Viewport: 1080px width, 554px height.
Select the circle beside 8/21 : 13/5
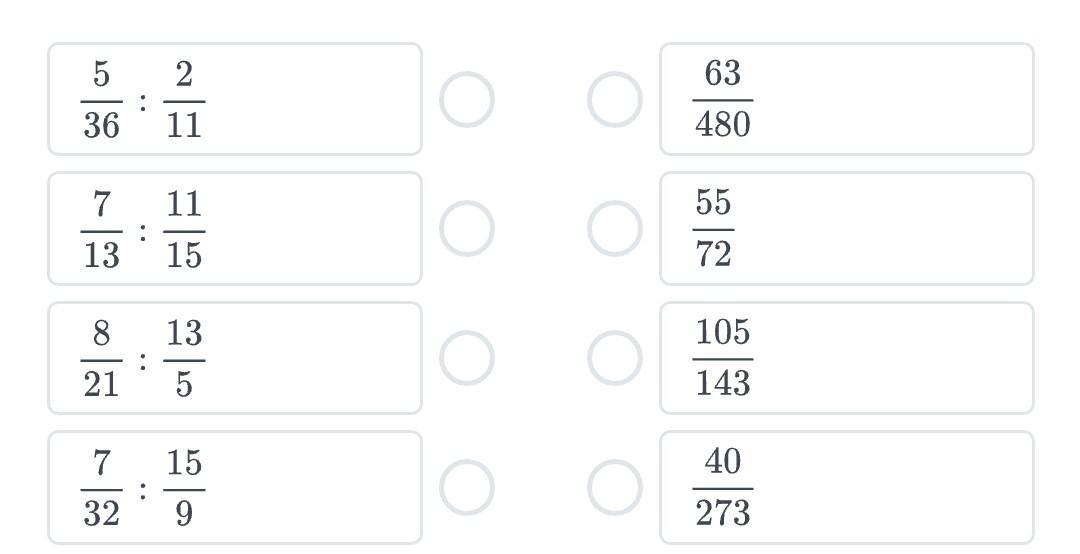[467, 358]
